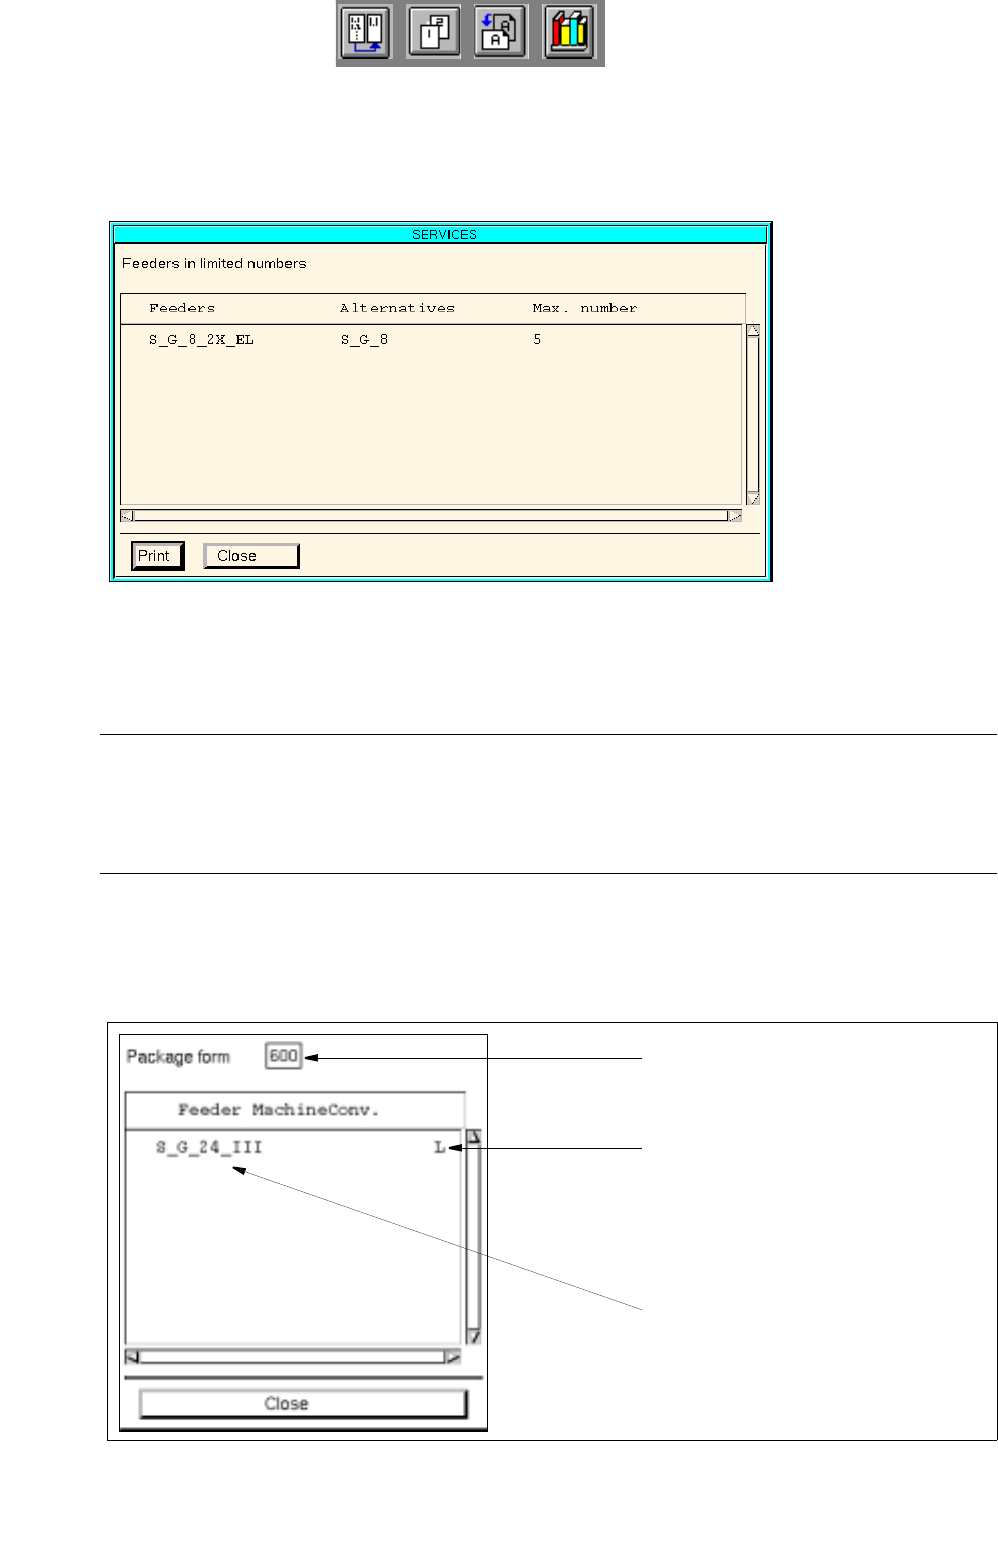Click the right arrow of SERVICES horizontal scrollbar
This screenshot has height=1560, width=998.
[x=735, y=516]
